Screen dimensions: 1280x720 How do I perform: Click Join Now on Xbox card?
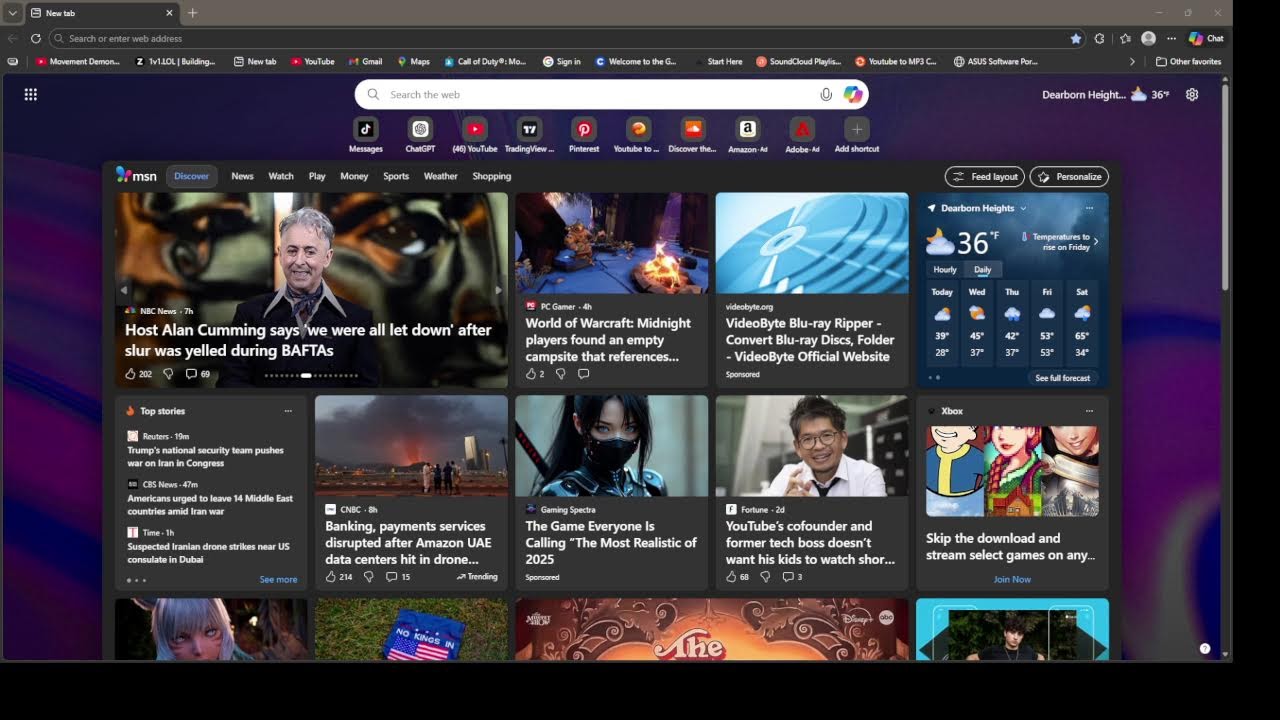click(x=1012, y=579)
